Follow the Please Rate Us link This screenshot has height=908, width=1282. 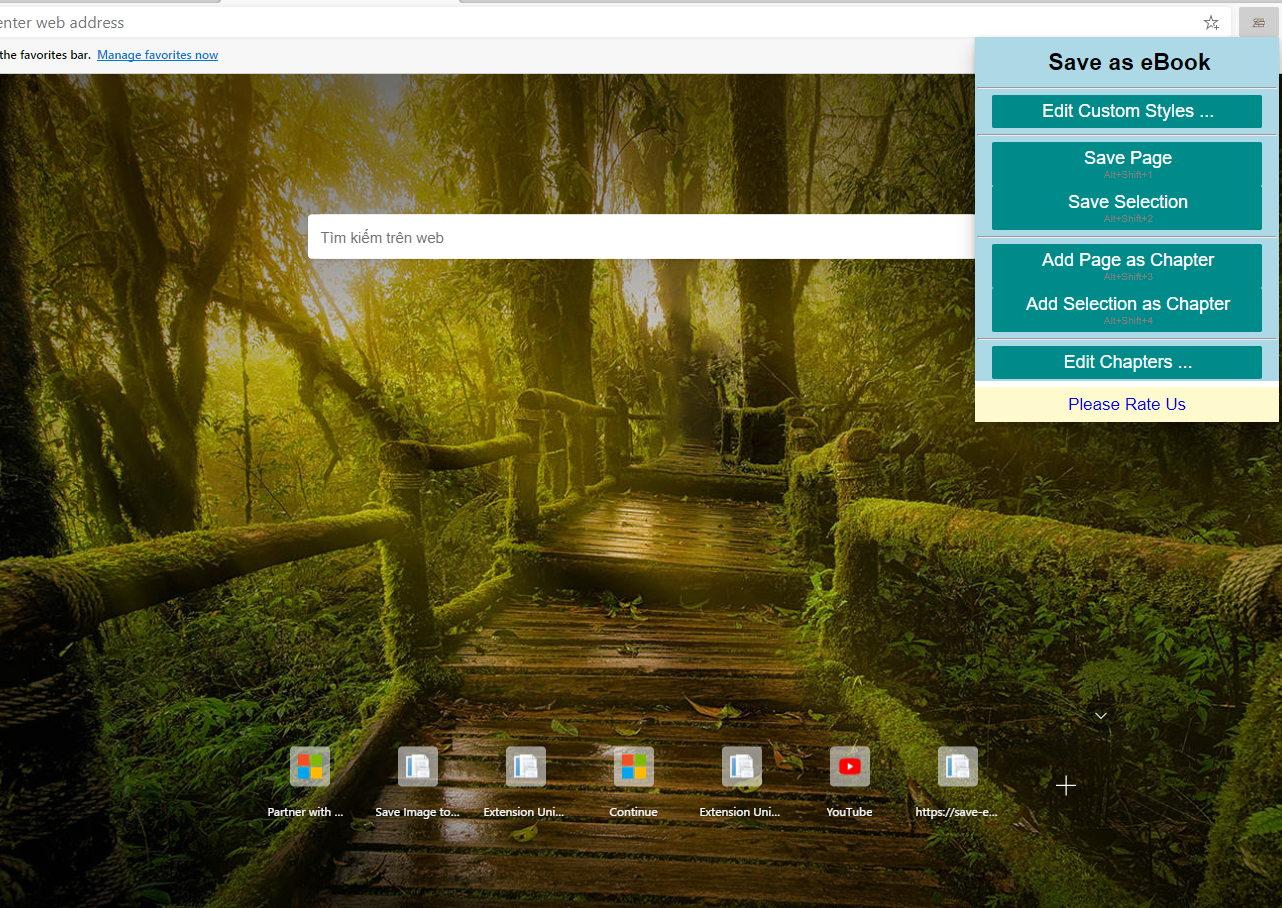1126,404
